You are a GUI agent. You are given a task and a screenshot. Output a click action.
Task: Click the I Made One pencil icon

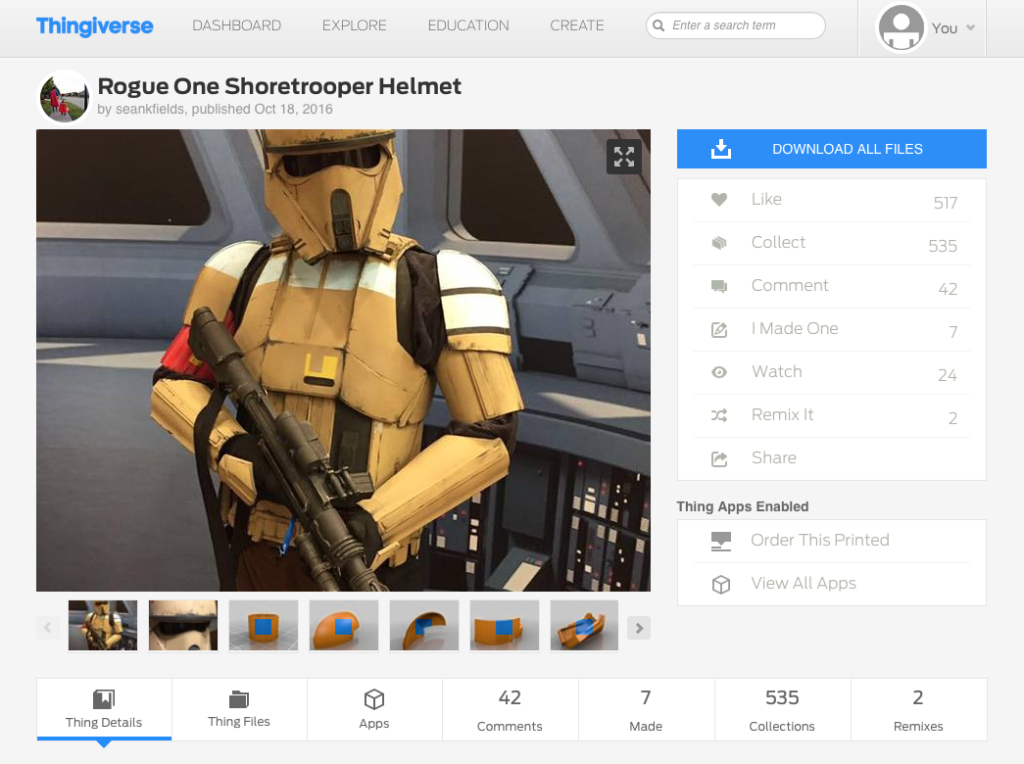(x=719, y=330)
